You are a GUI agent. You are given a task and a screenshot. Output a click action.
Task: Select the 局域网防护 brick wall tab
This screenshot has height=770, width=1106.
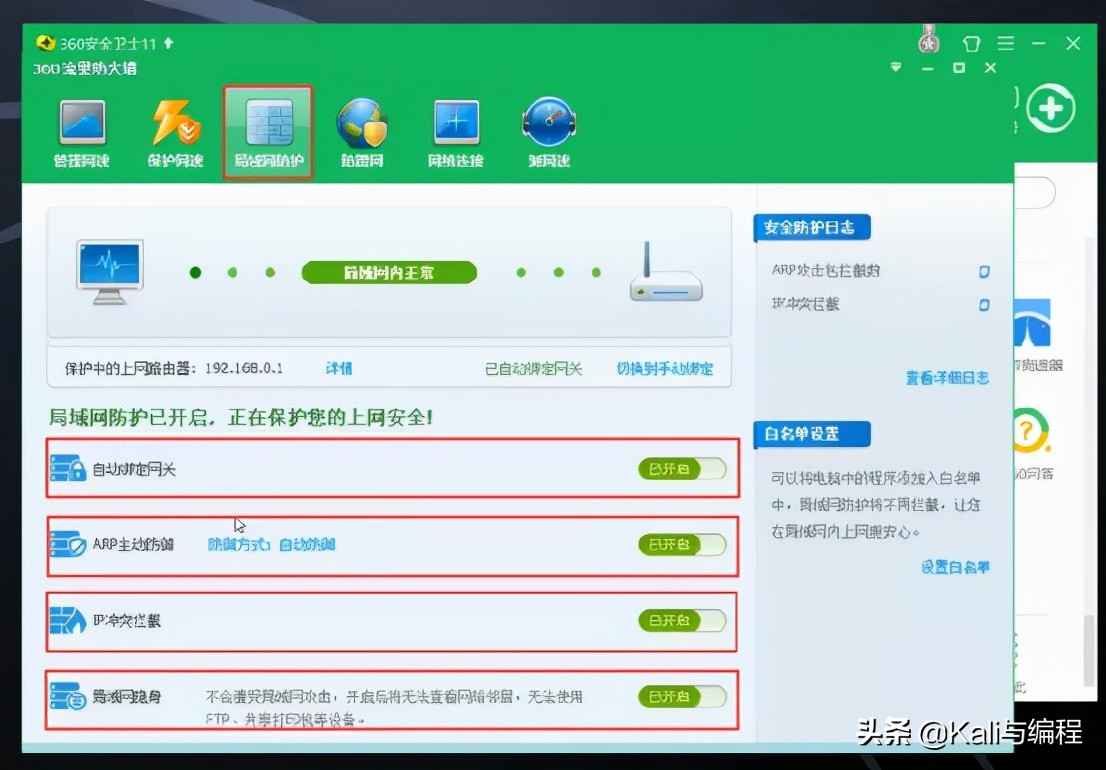coord(269,133)
